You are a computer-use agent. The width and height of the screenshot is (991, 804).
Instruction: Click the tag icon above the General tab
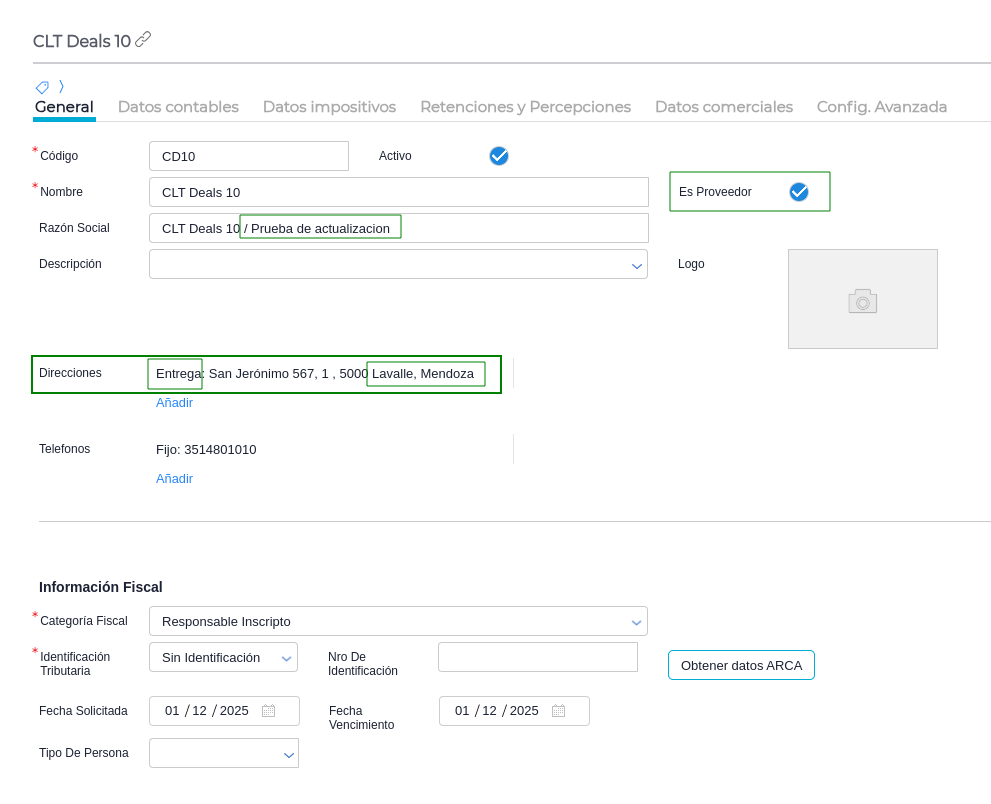[42, 87]
